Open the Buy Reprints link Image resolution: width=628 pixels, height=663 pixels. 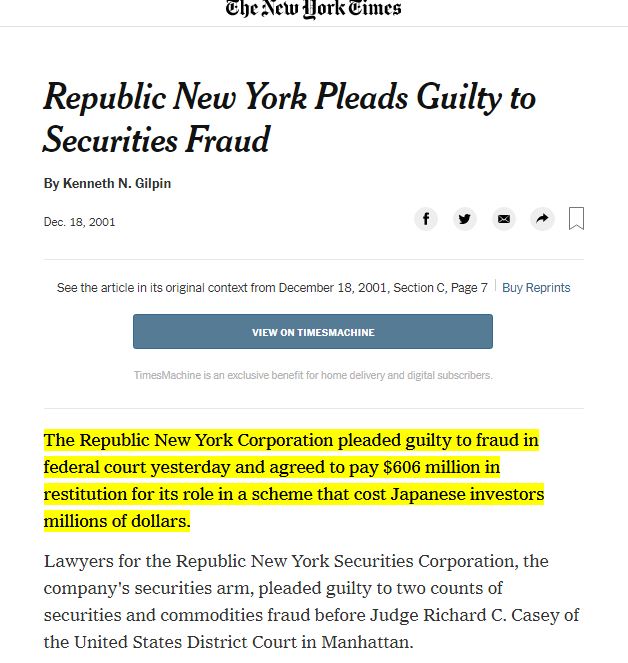point(536,288)
